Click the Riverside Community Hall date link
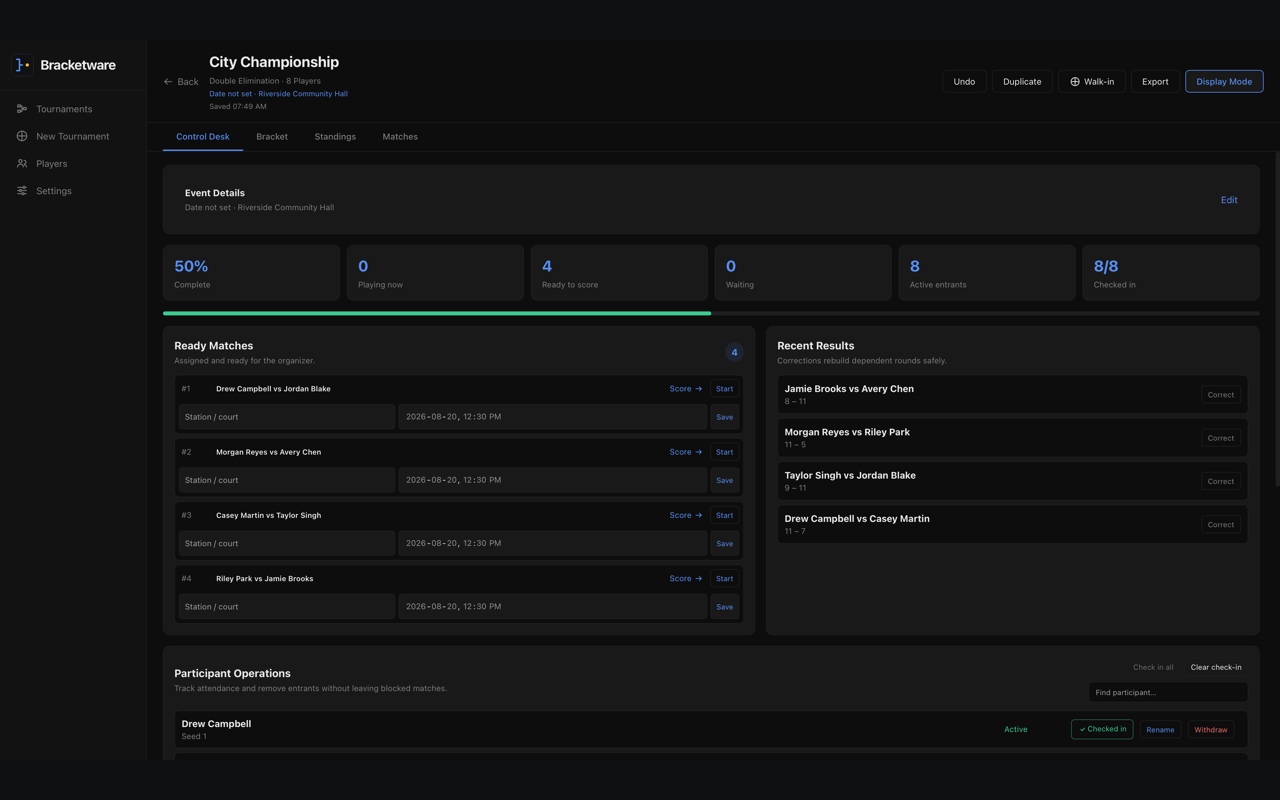1280x800 pixels. pyautogui.click(x=278, y=94)
